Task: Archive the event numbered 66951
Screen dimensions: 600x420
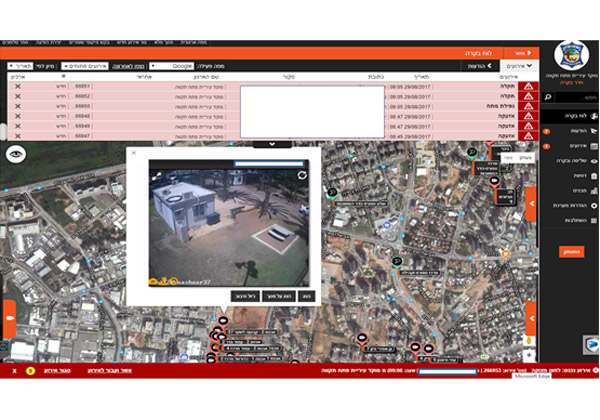Action: (x=16, y=87)
